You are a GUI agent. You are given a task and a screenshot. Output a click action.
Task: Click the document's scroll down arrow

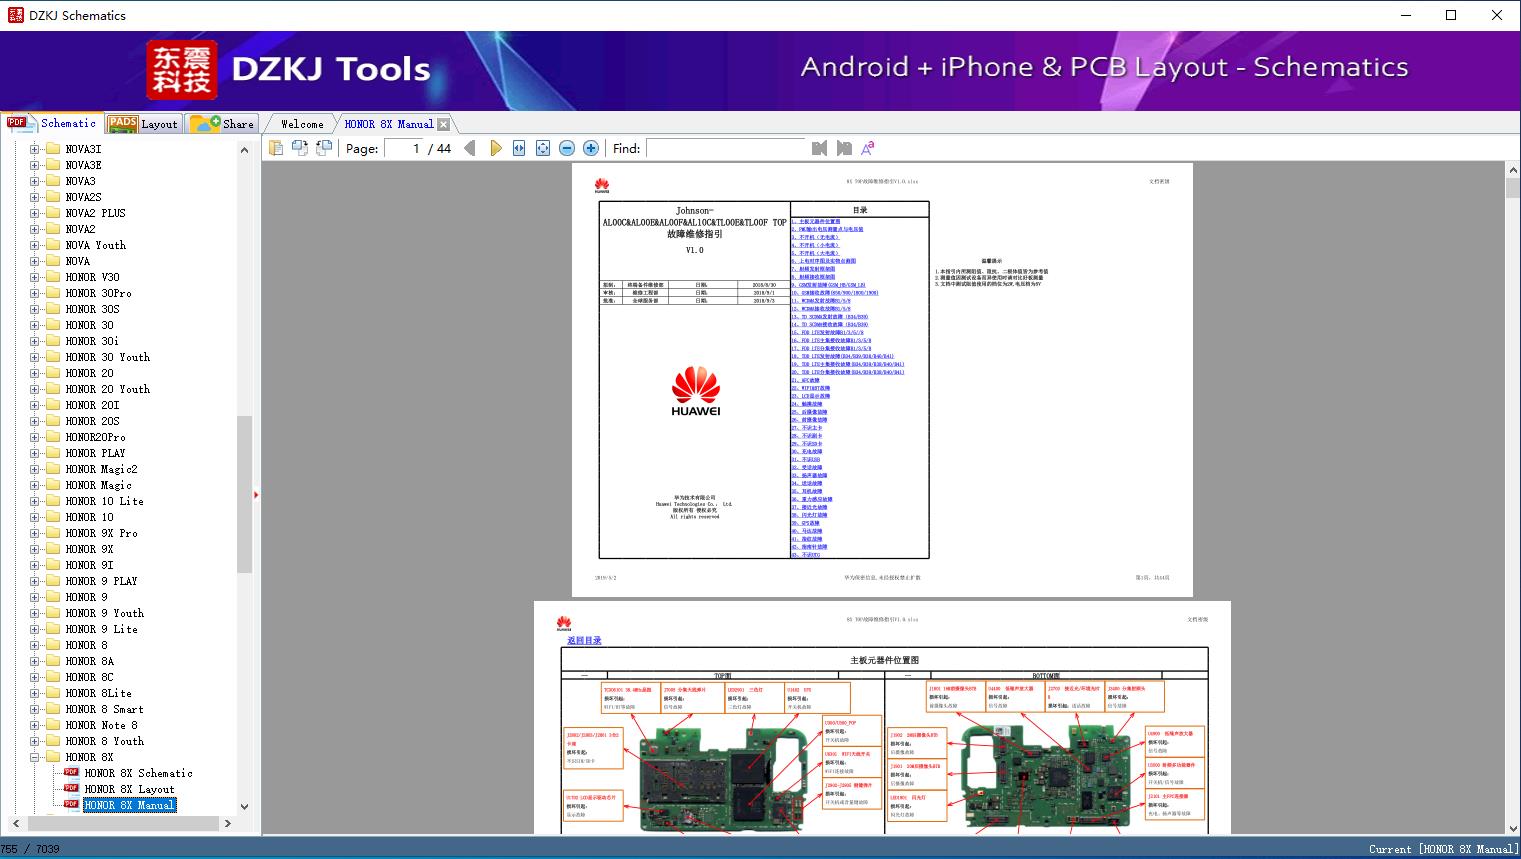(1512, 827)
